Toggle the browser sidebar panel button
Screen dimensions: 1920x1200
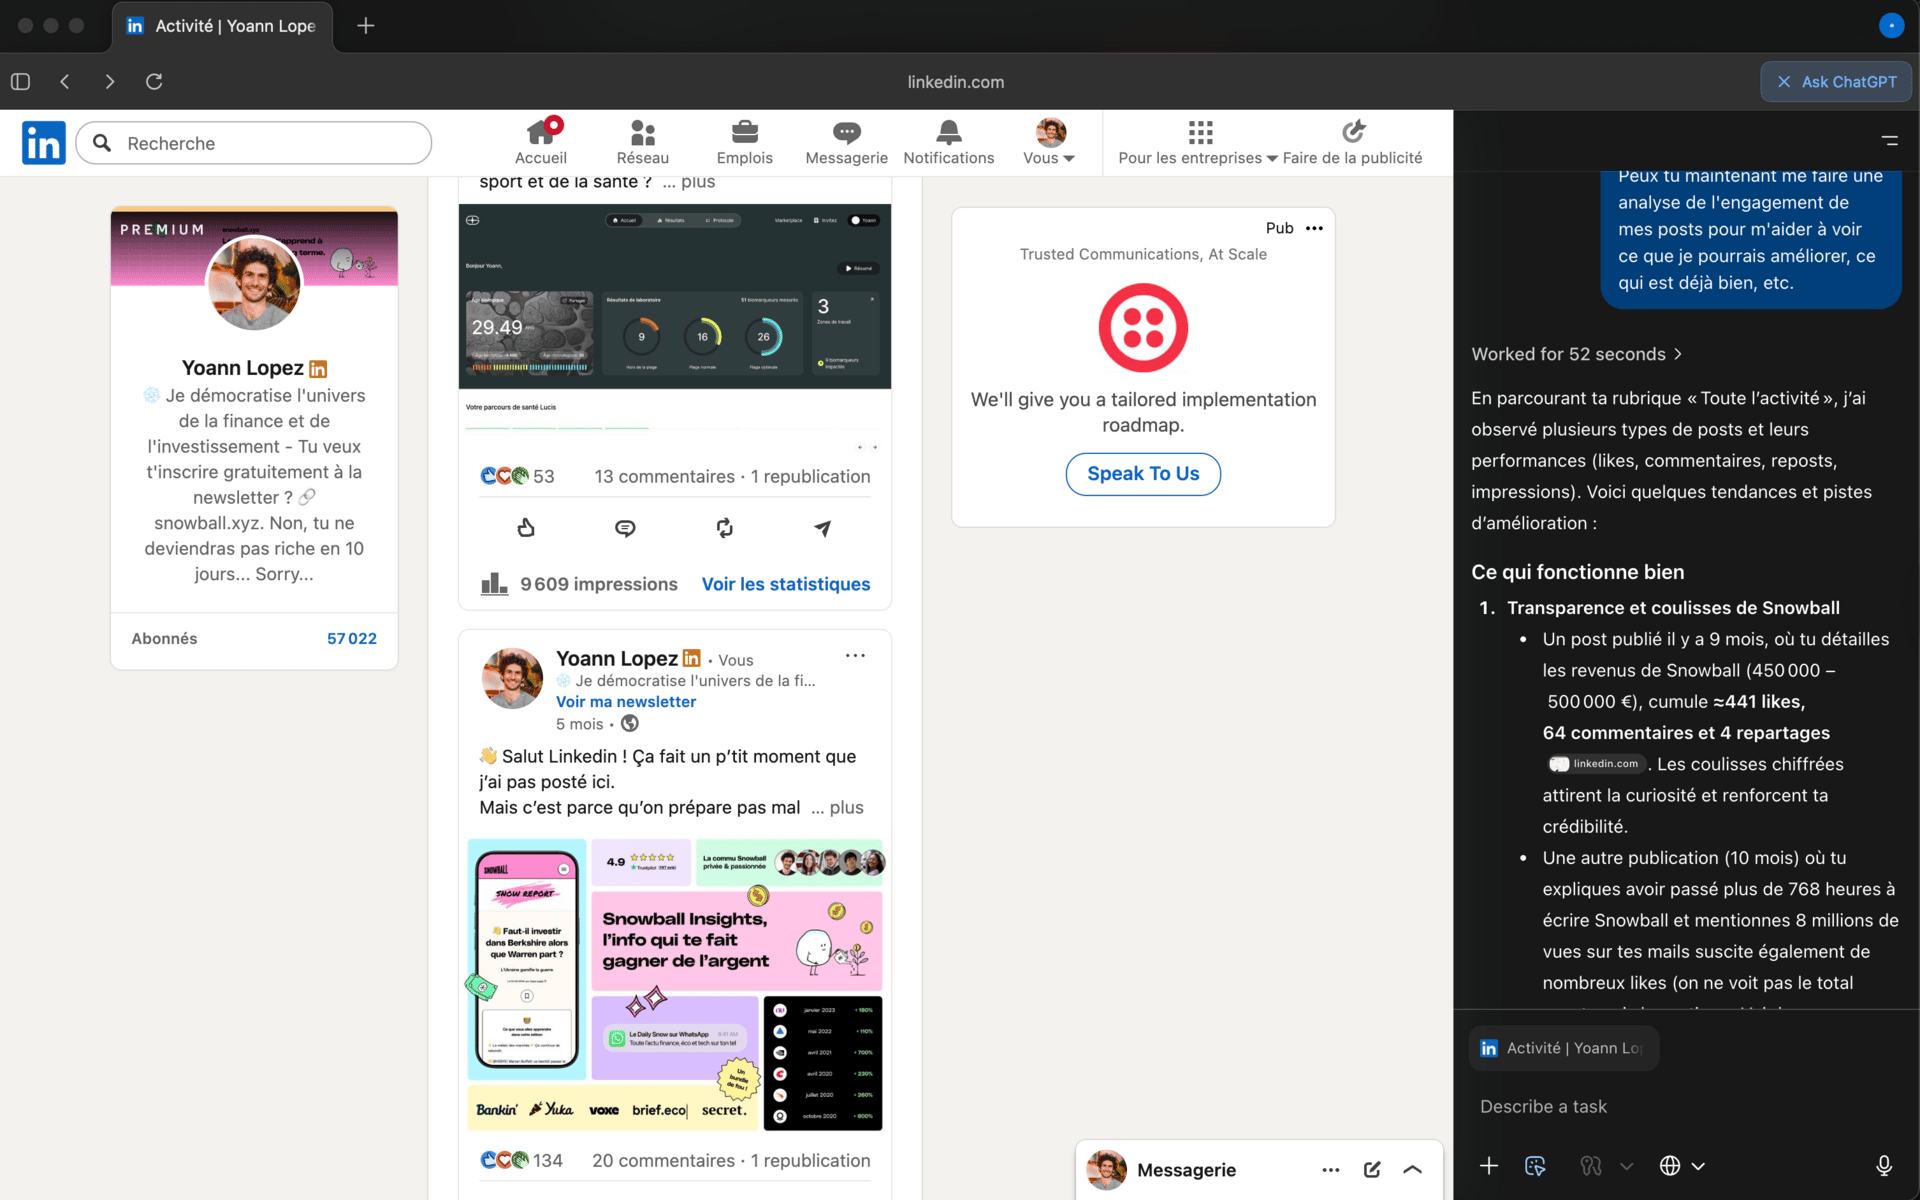(x=21, y=82)
